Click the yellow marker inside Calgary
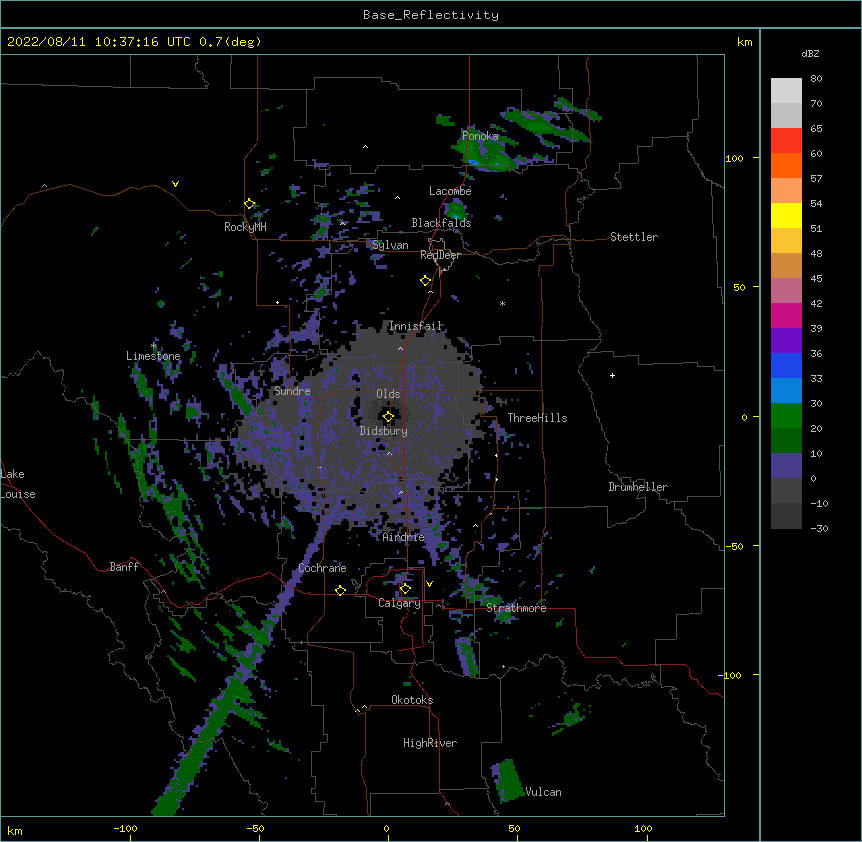 [405, 589]
